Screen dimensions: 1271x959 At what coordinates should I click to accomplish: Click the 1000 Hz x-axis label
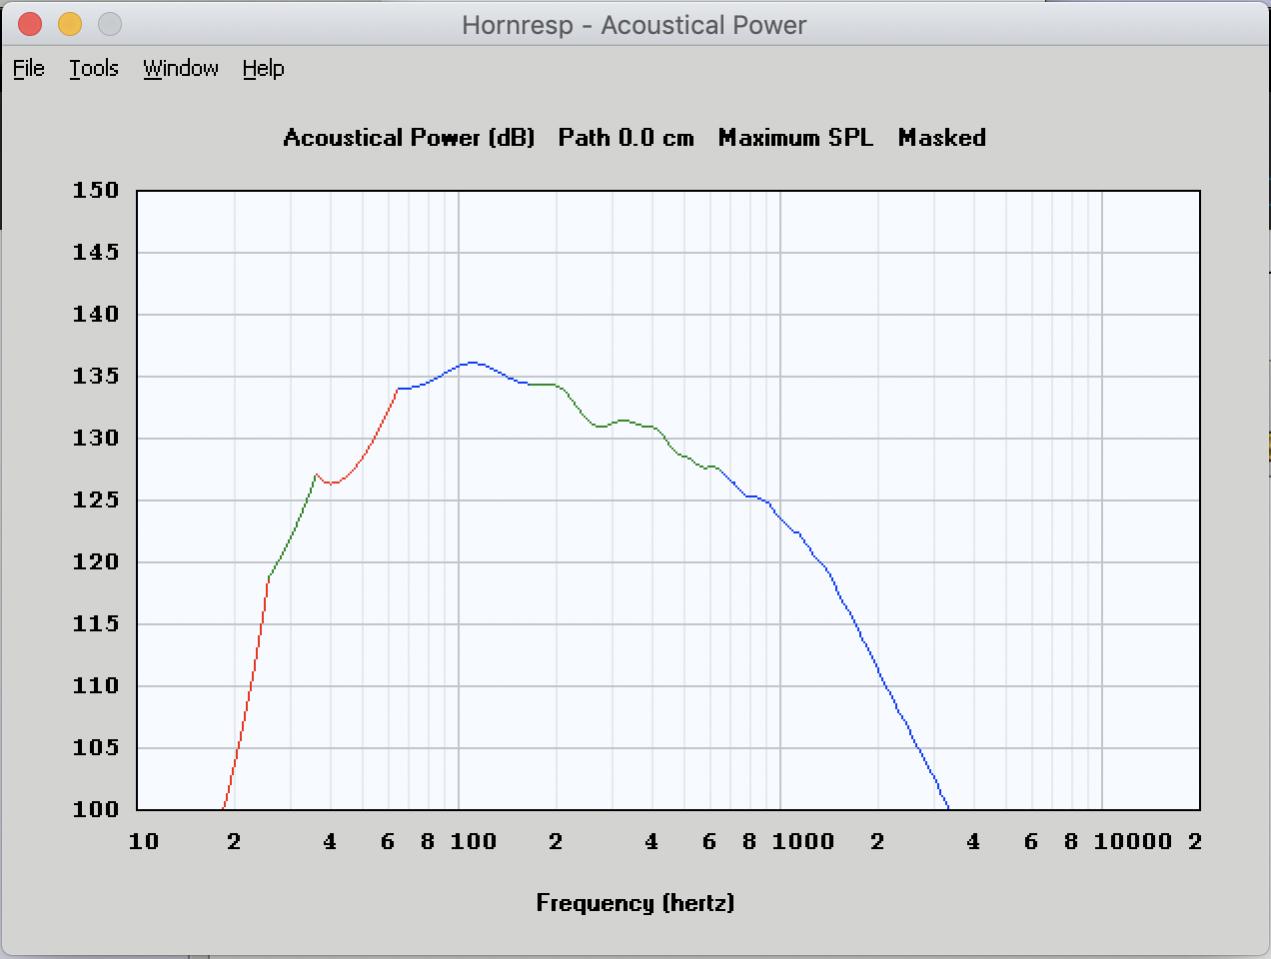(x=803, y=841)
